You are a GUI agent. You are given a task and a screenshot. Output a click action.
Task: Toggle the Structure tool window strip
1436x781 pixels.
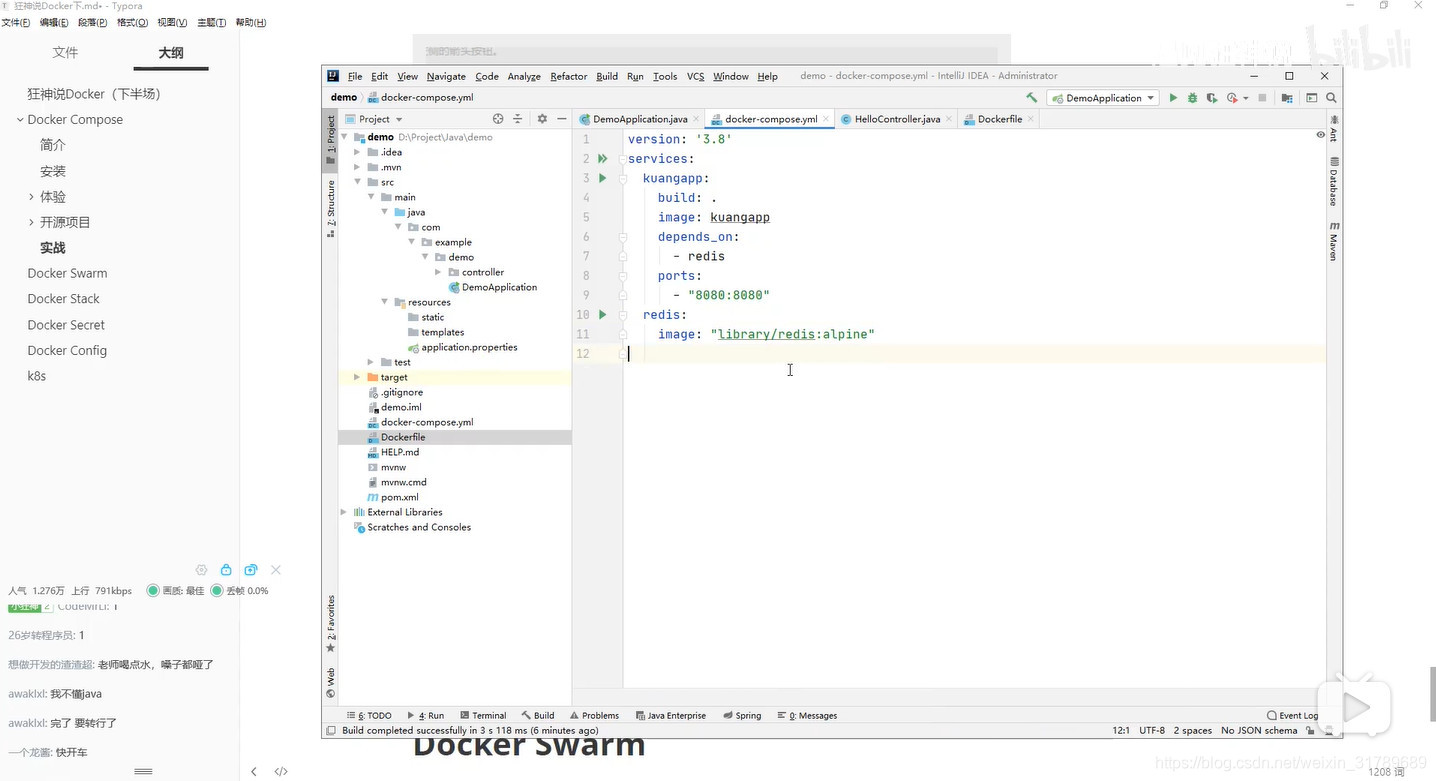point(331,208)
